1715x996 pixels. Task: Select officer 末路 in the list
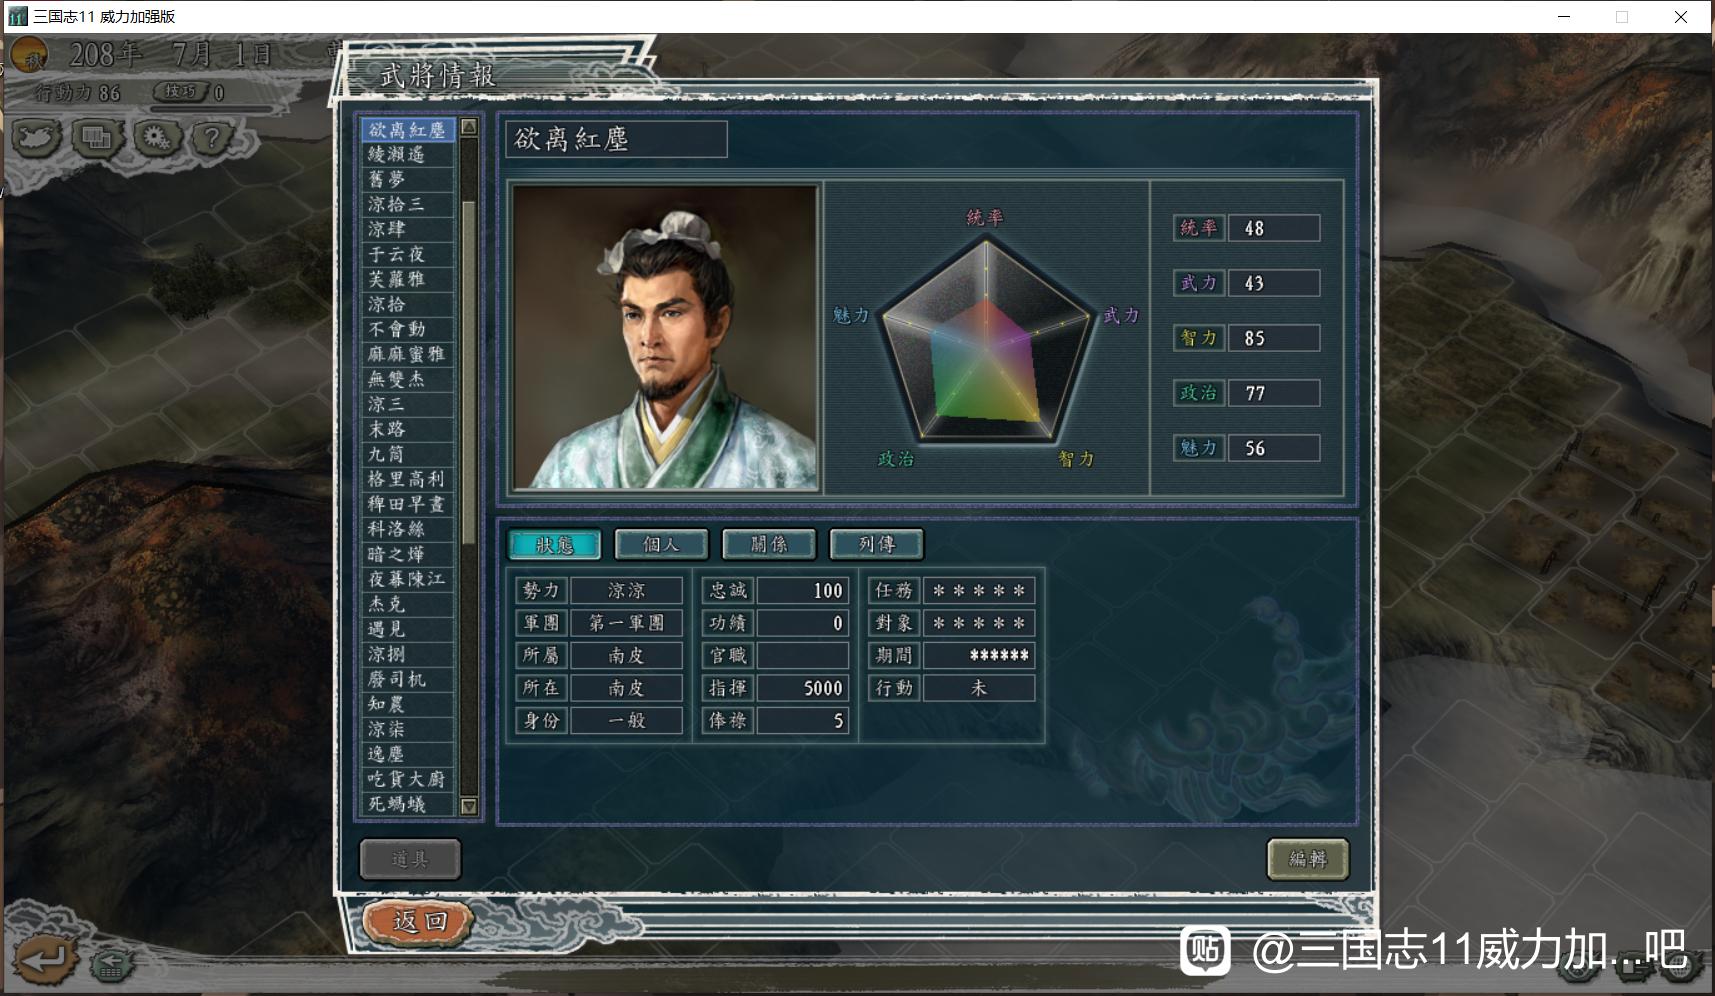tap(408, 430)
